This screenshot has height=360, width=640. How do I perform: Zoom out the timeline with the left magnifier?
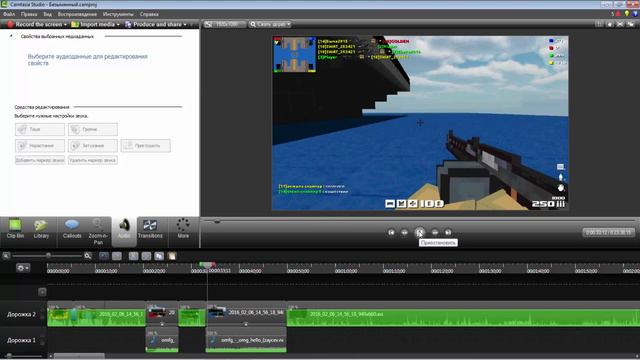[6, 256]
